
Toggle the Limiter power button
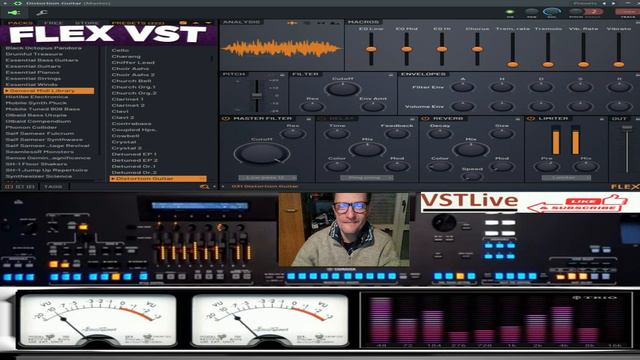[x=531, y=119]
